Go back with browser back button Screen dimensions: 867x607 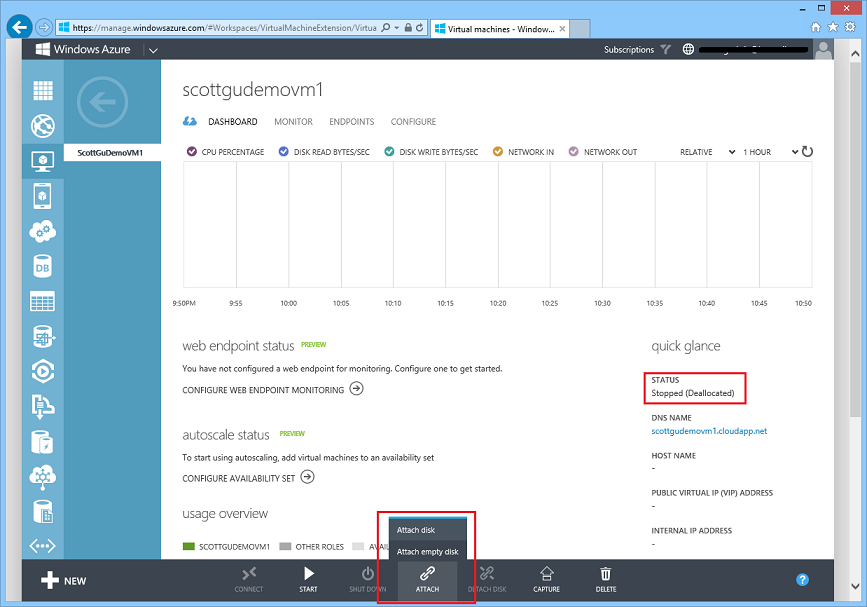[19, 27]
